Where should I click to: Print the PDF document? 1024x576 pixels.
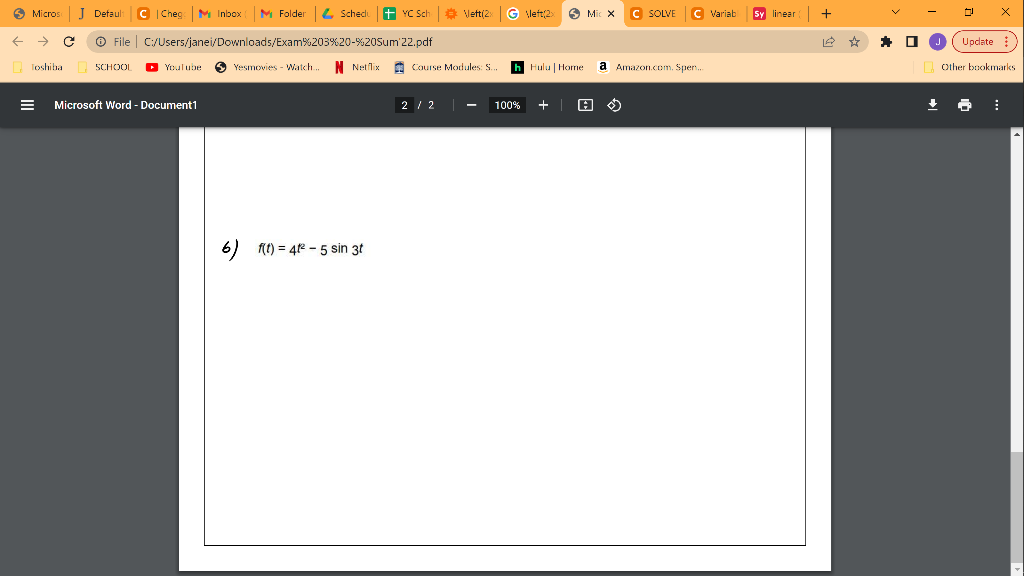(x=964, y=104)
